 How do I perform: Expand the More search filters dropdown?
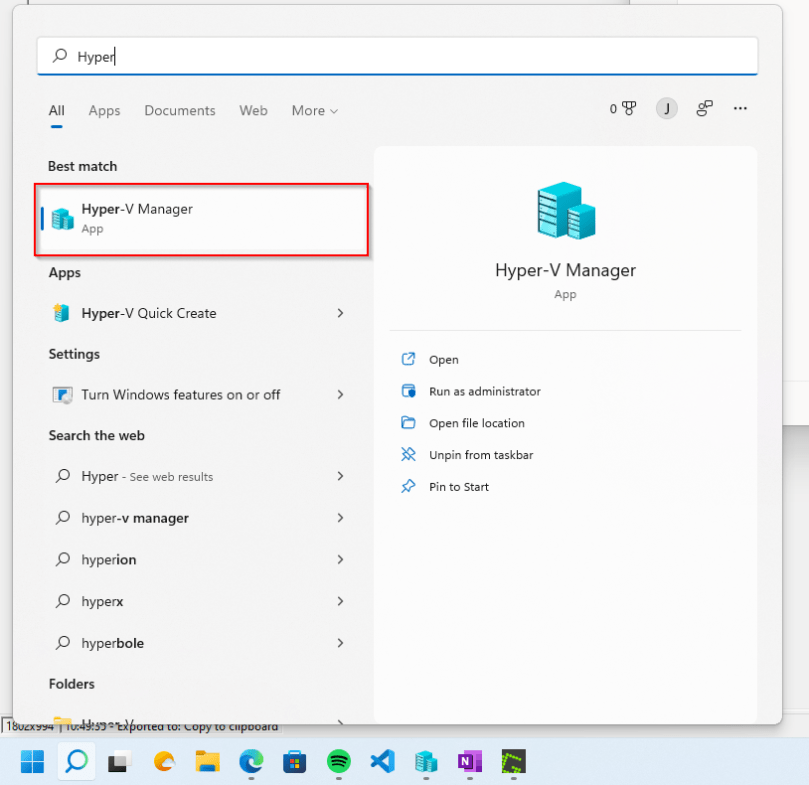(314, 111)
